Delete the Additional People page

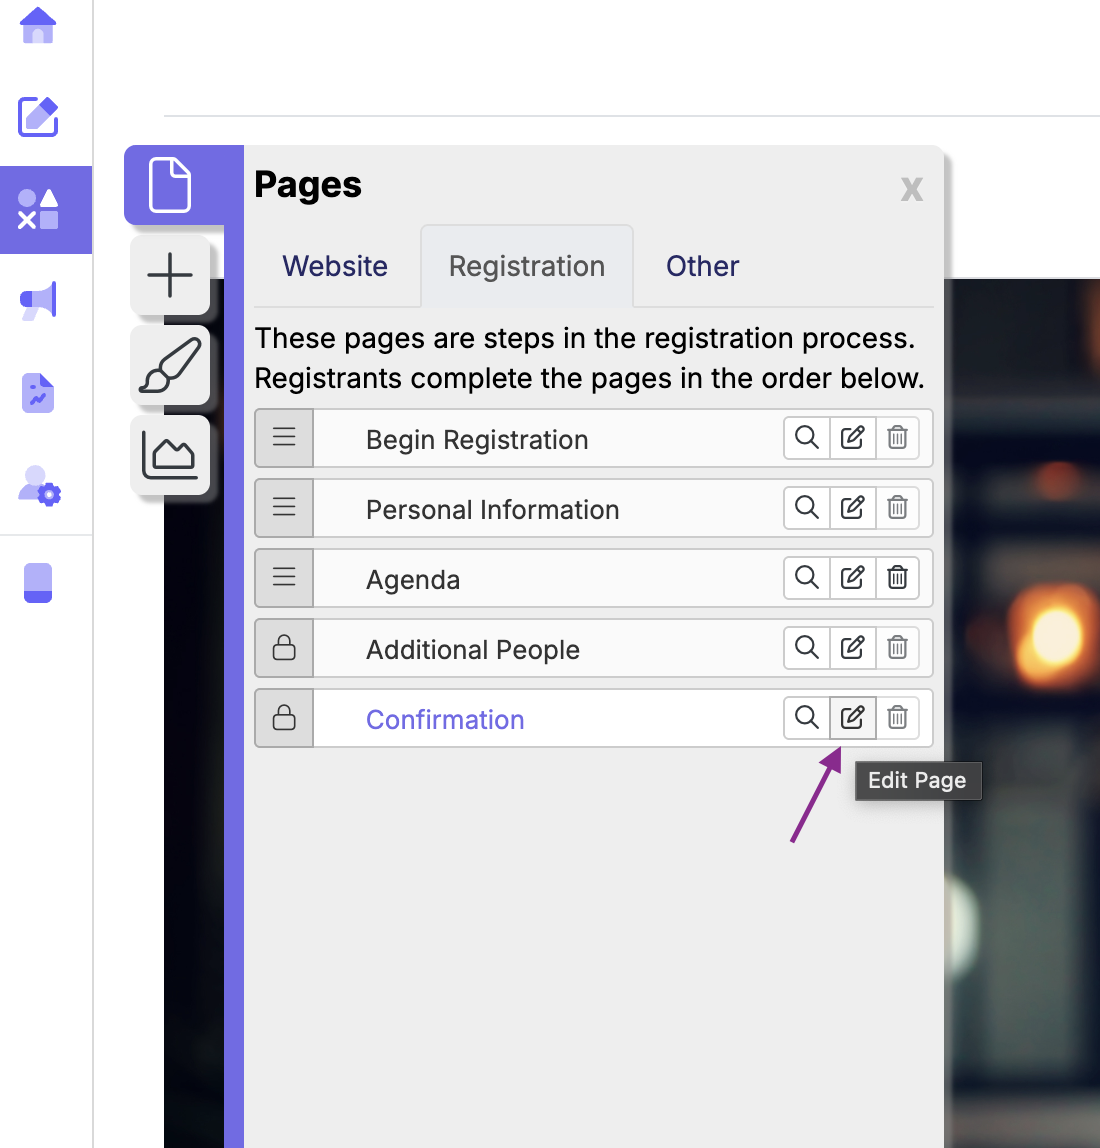pyautogui.click(x=897, y=647)
